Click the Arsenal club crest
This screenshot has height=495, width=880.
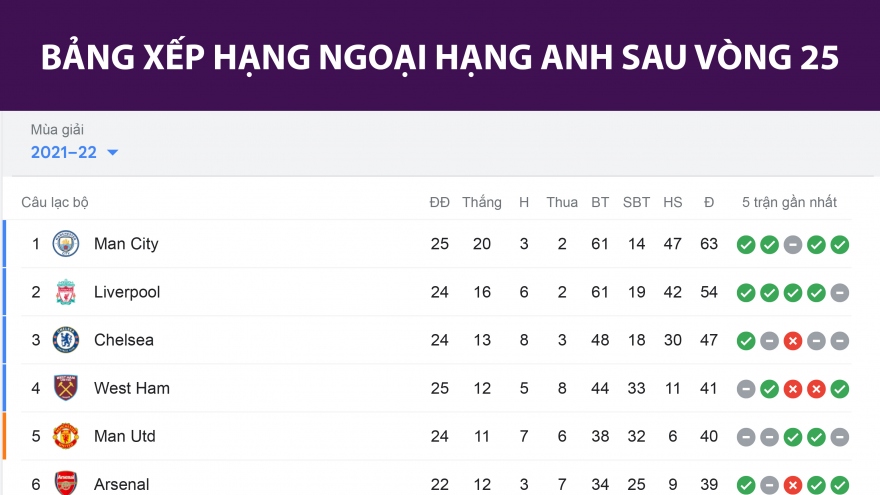tap(66, 483)
